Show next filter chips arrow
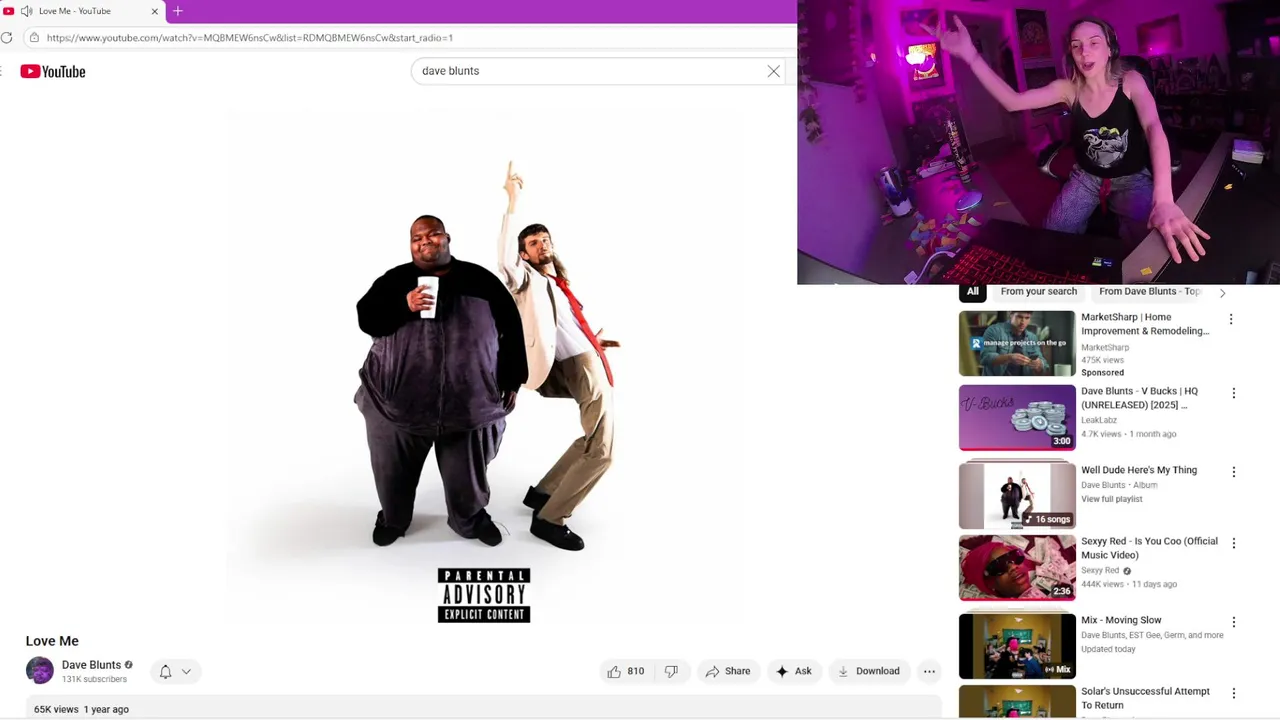The height and width of the screenshot is (720, 1280). point(1222,293)
